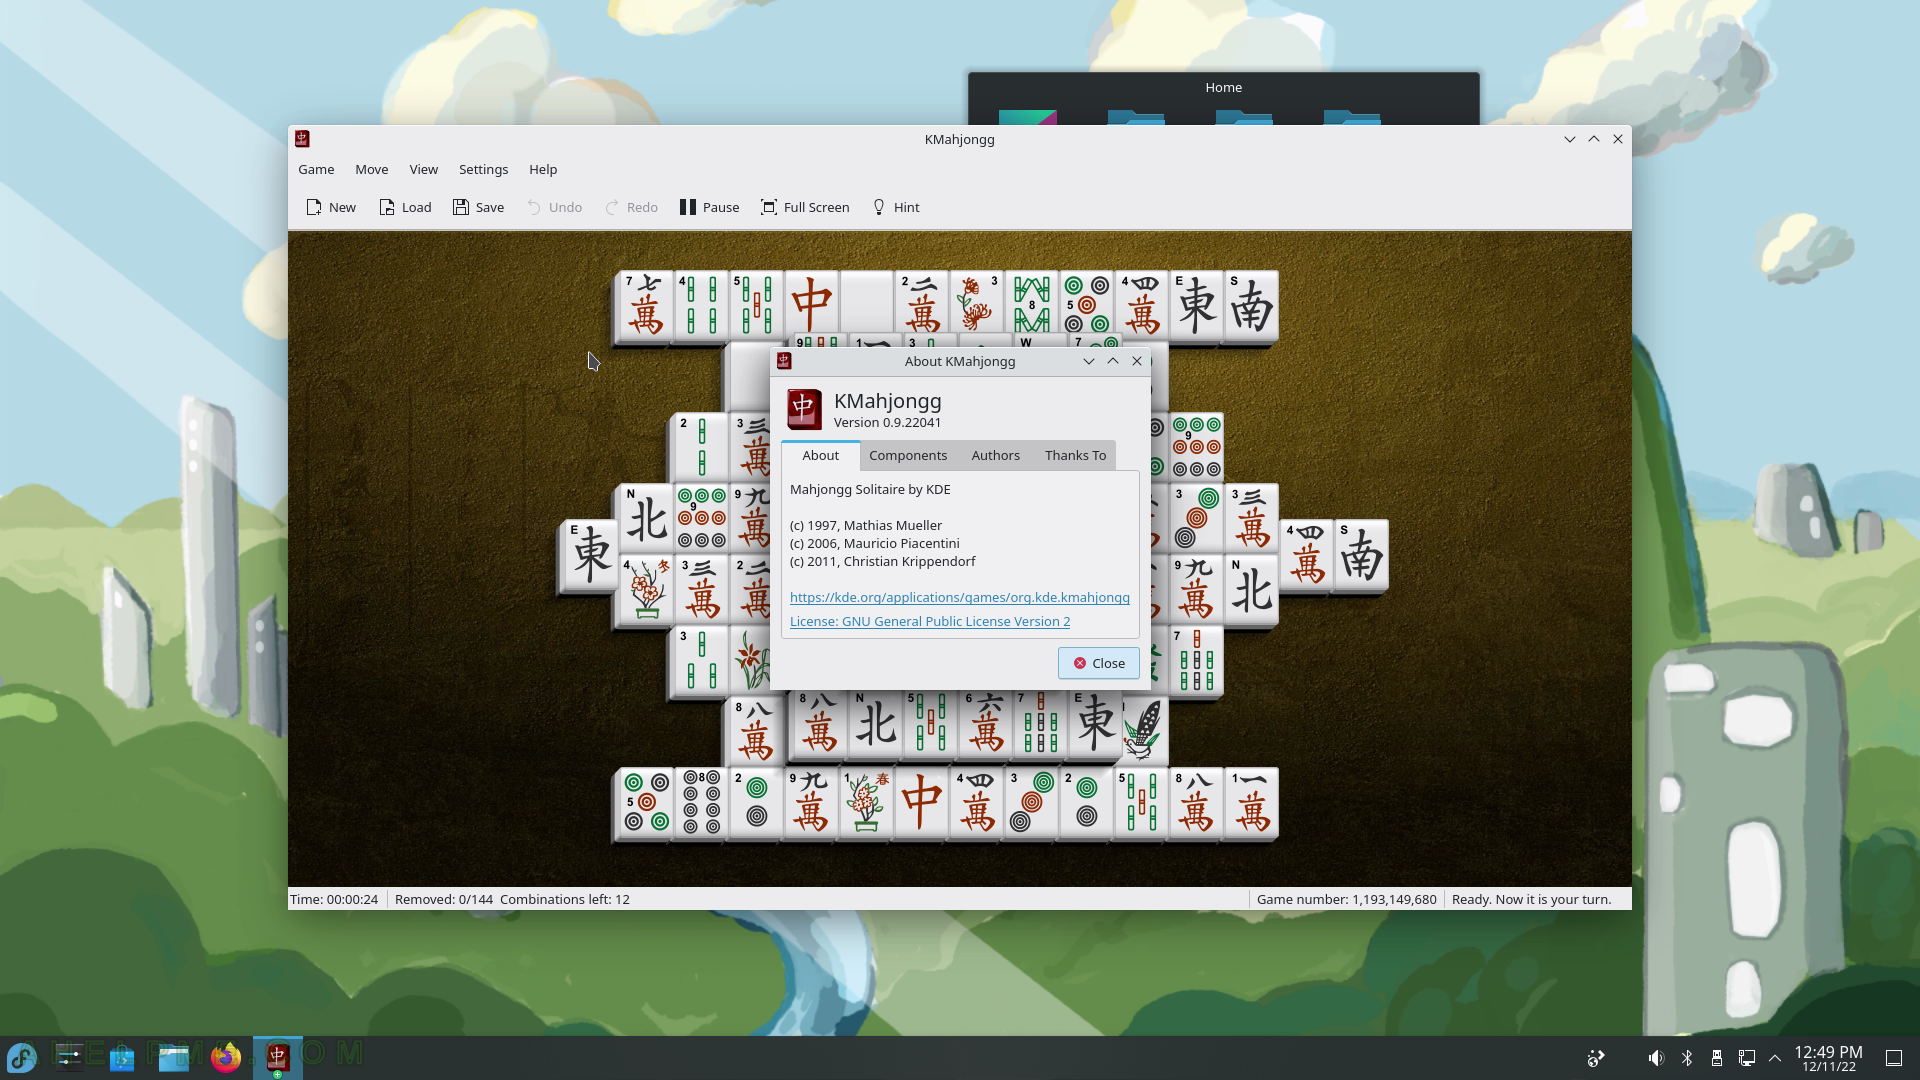
Task: Open the volume control in system tray
Action: 1656,1057
